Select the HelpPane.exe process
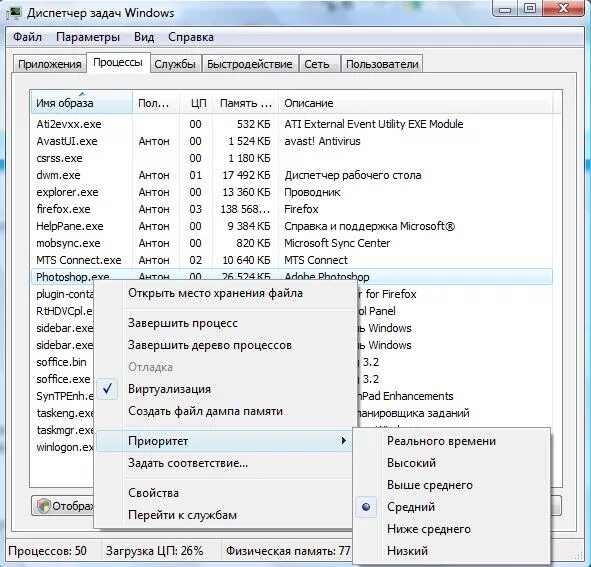Screen dimensions: 591x567 click(292, 226)
